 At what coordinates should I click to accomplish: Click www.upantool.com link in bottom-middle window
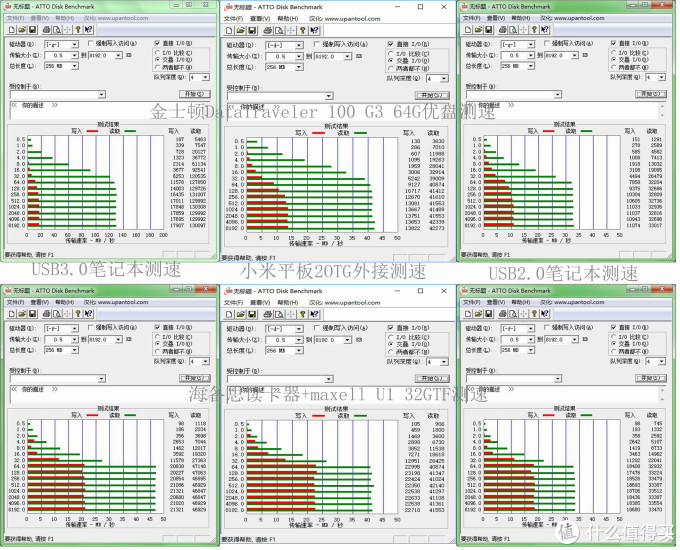[x=352, y=303]
